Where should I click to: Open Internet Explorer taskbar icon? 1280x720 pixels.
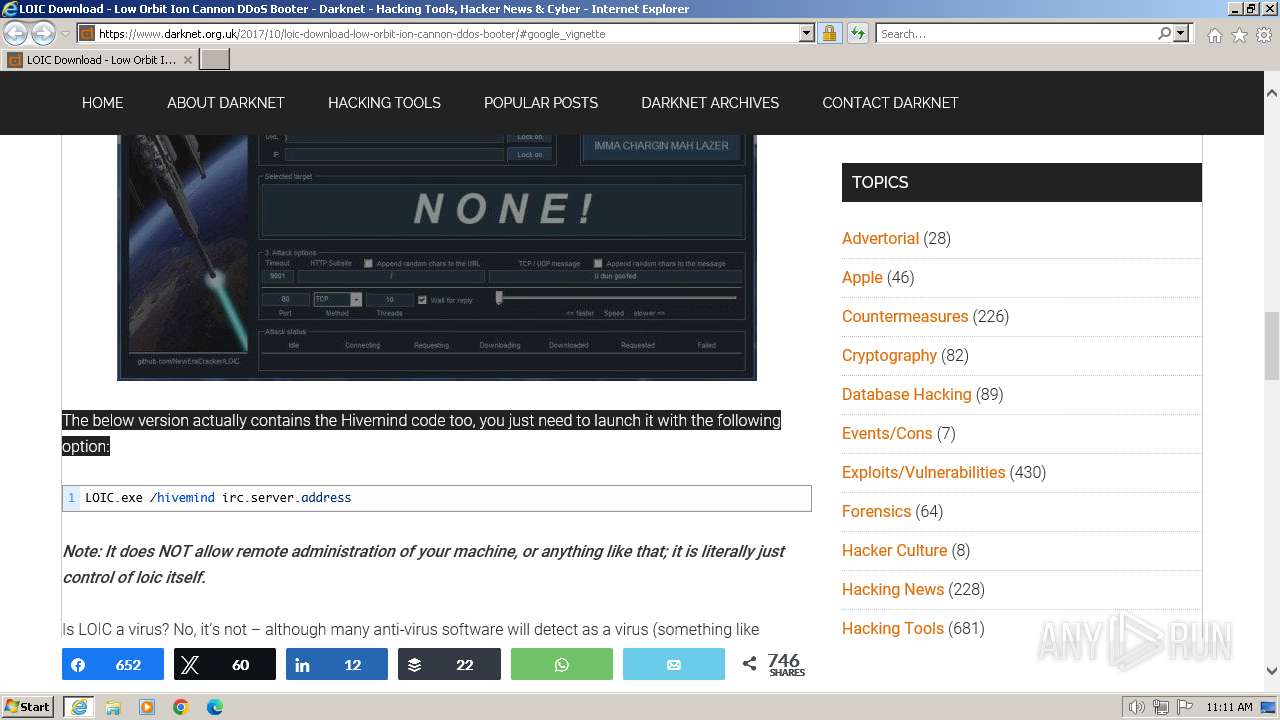click(78, 707)
